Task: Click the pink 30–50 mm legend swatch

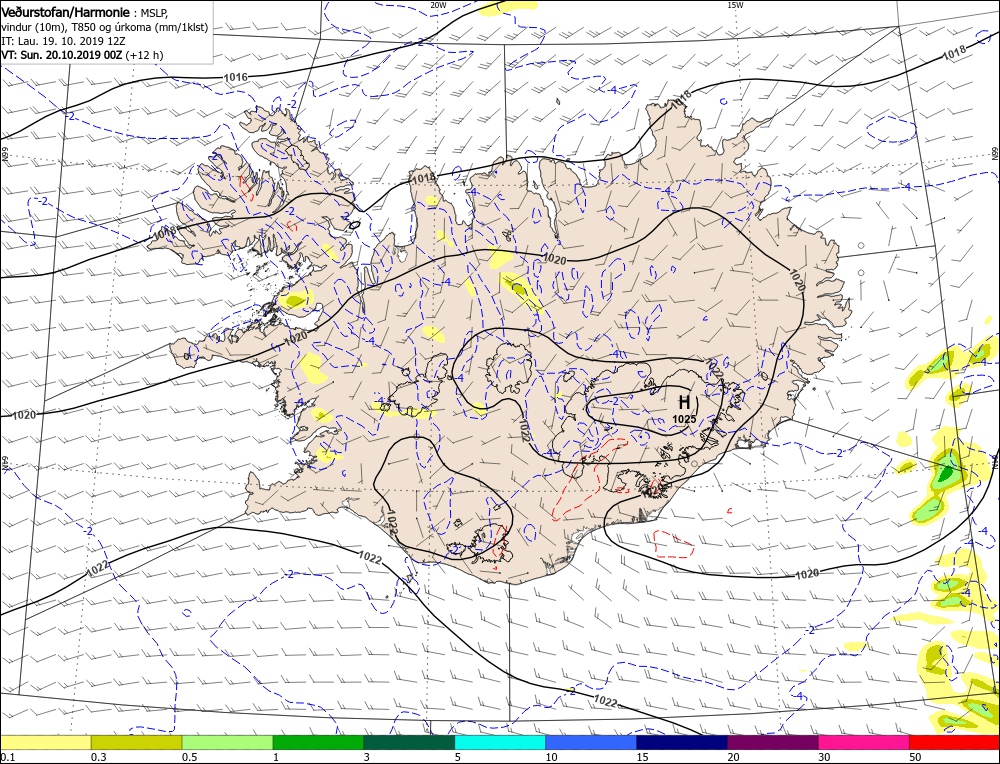Action: [864, 742]
